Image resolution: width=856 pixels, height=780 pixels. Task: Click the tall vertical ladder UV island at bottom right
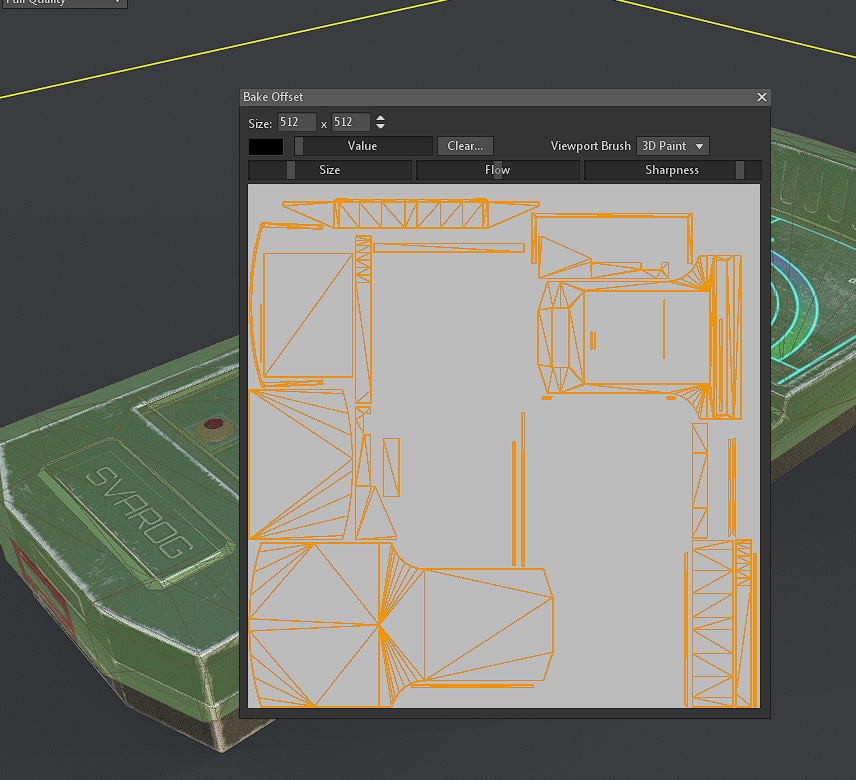[x=712, y=623]
